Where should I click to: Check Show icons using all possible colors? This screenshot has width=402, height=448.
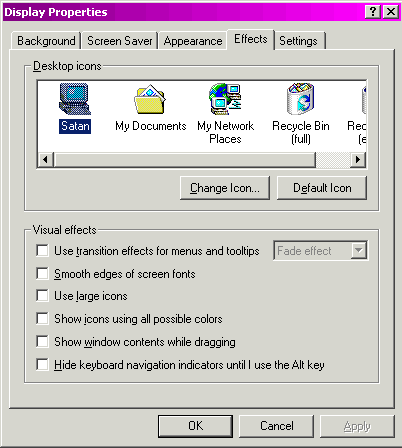pyautogui.click(x=42, y=319)
